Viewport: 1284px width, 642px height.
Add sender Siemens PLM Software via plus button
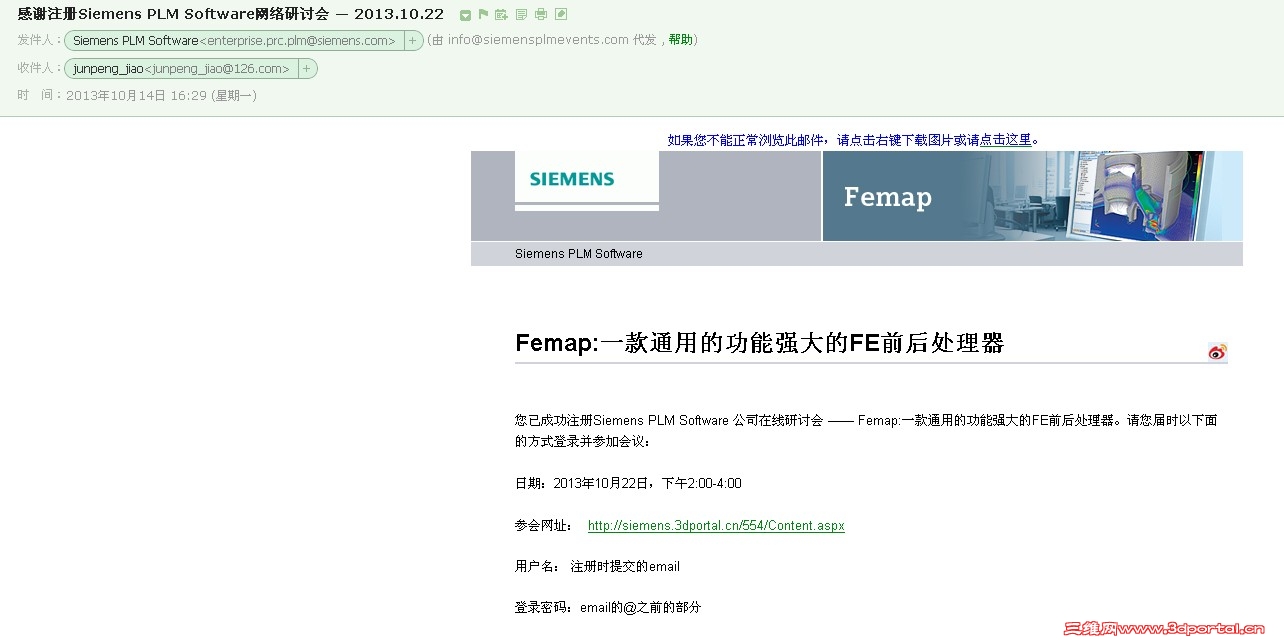[412, 41]
